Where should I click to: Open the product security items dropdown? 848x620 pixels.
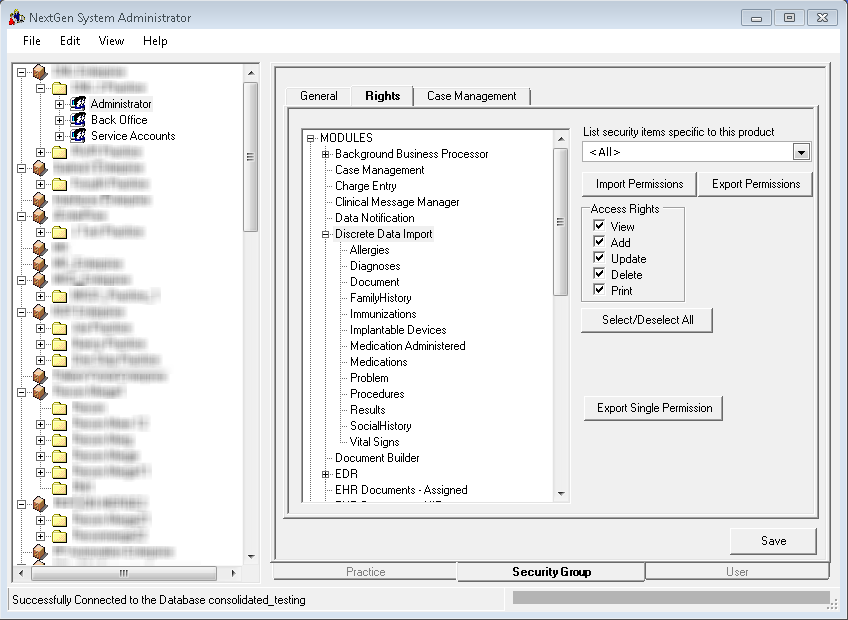click(801, 152)
